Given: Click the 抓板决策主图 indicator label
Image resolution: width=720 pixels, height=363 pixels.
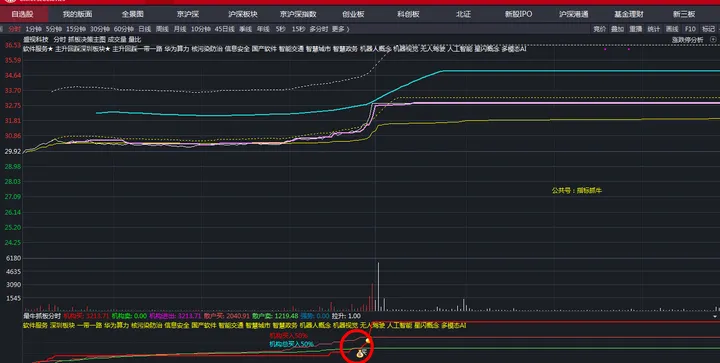Looking at the screenshot, I should click(x=87, y=40).
